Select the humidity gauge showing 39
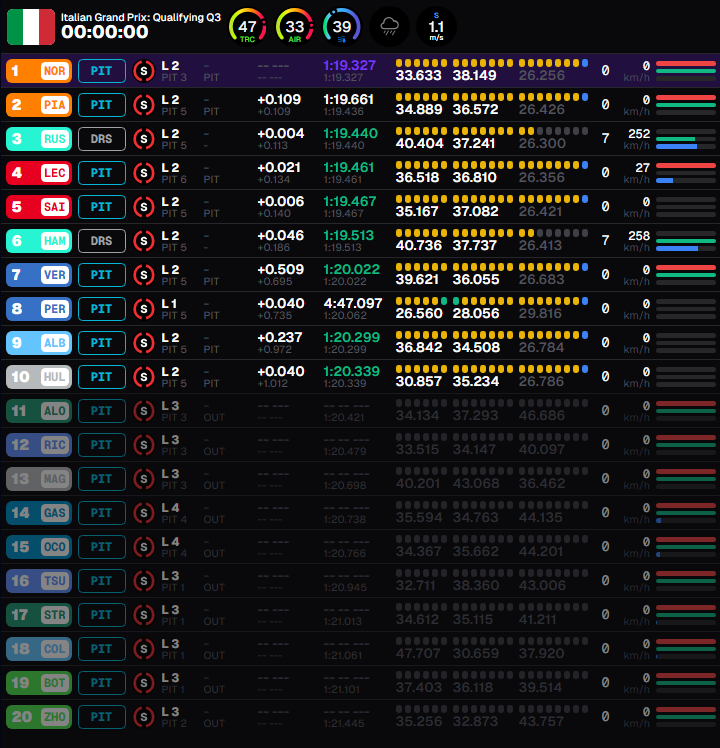The height and width of the screenshot is (748, 720). point(342,27)
